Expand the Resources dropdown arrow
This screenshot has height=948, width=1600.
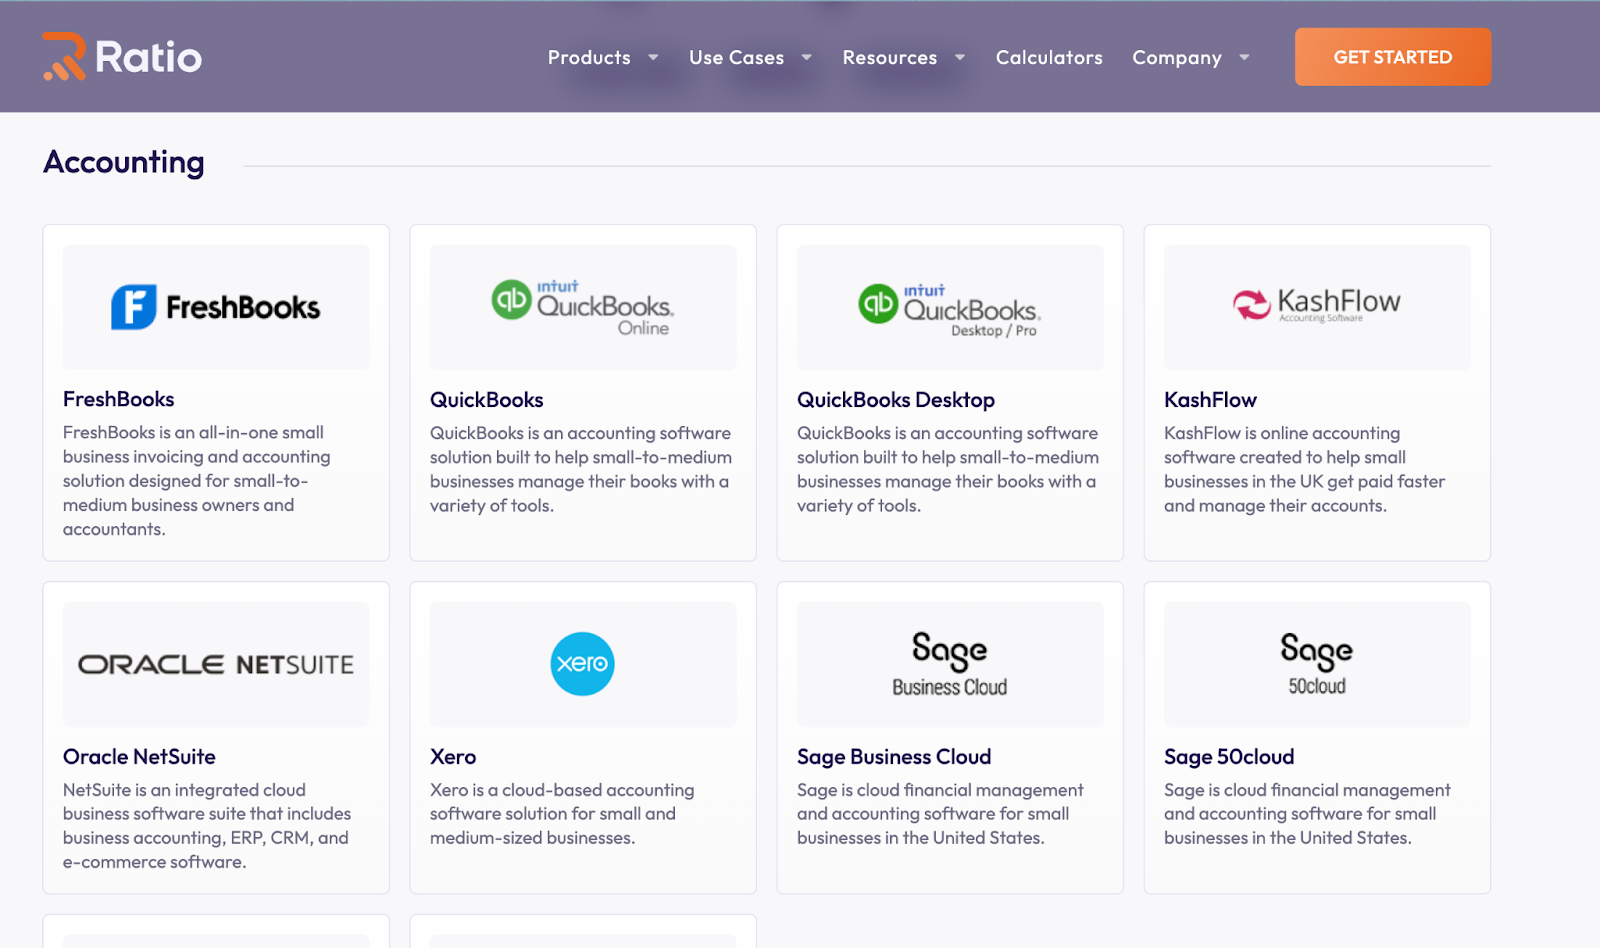click(x=960, y=57)
